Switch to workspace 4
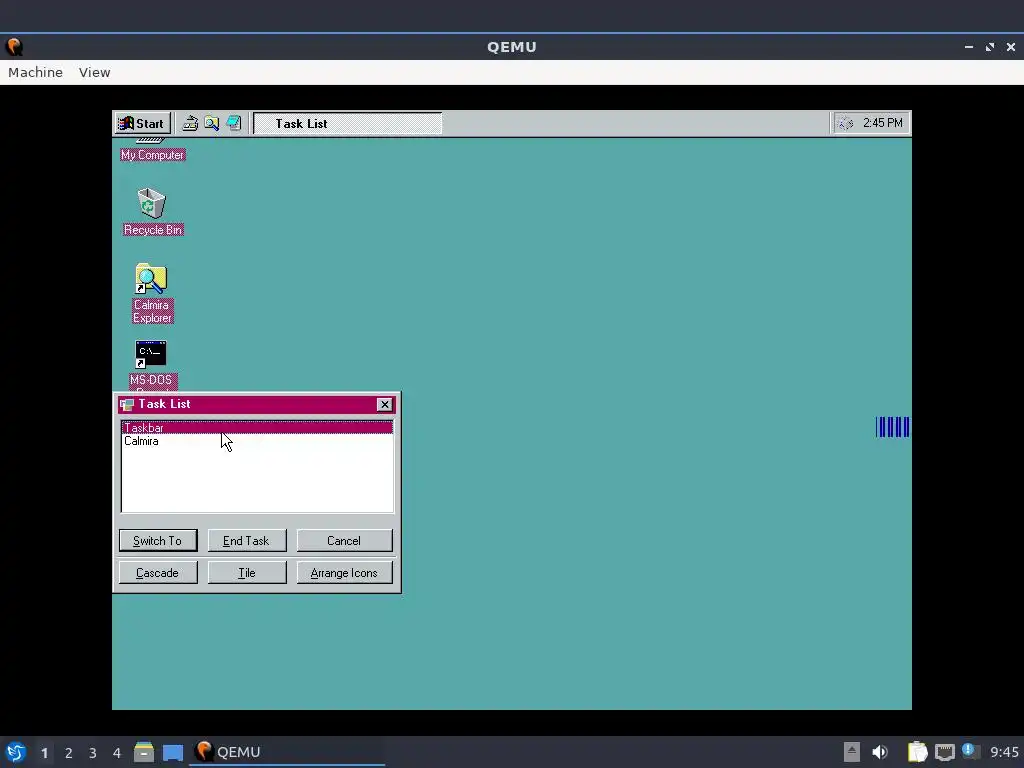The width and height of the screenshot is (1024, 768). point(117,753)
